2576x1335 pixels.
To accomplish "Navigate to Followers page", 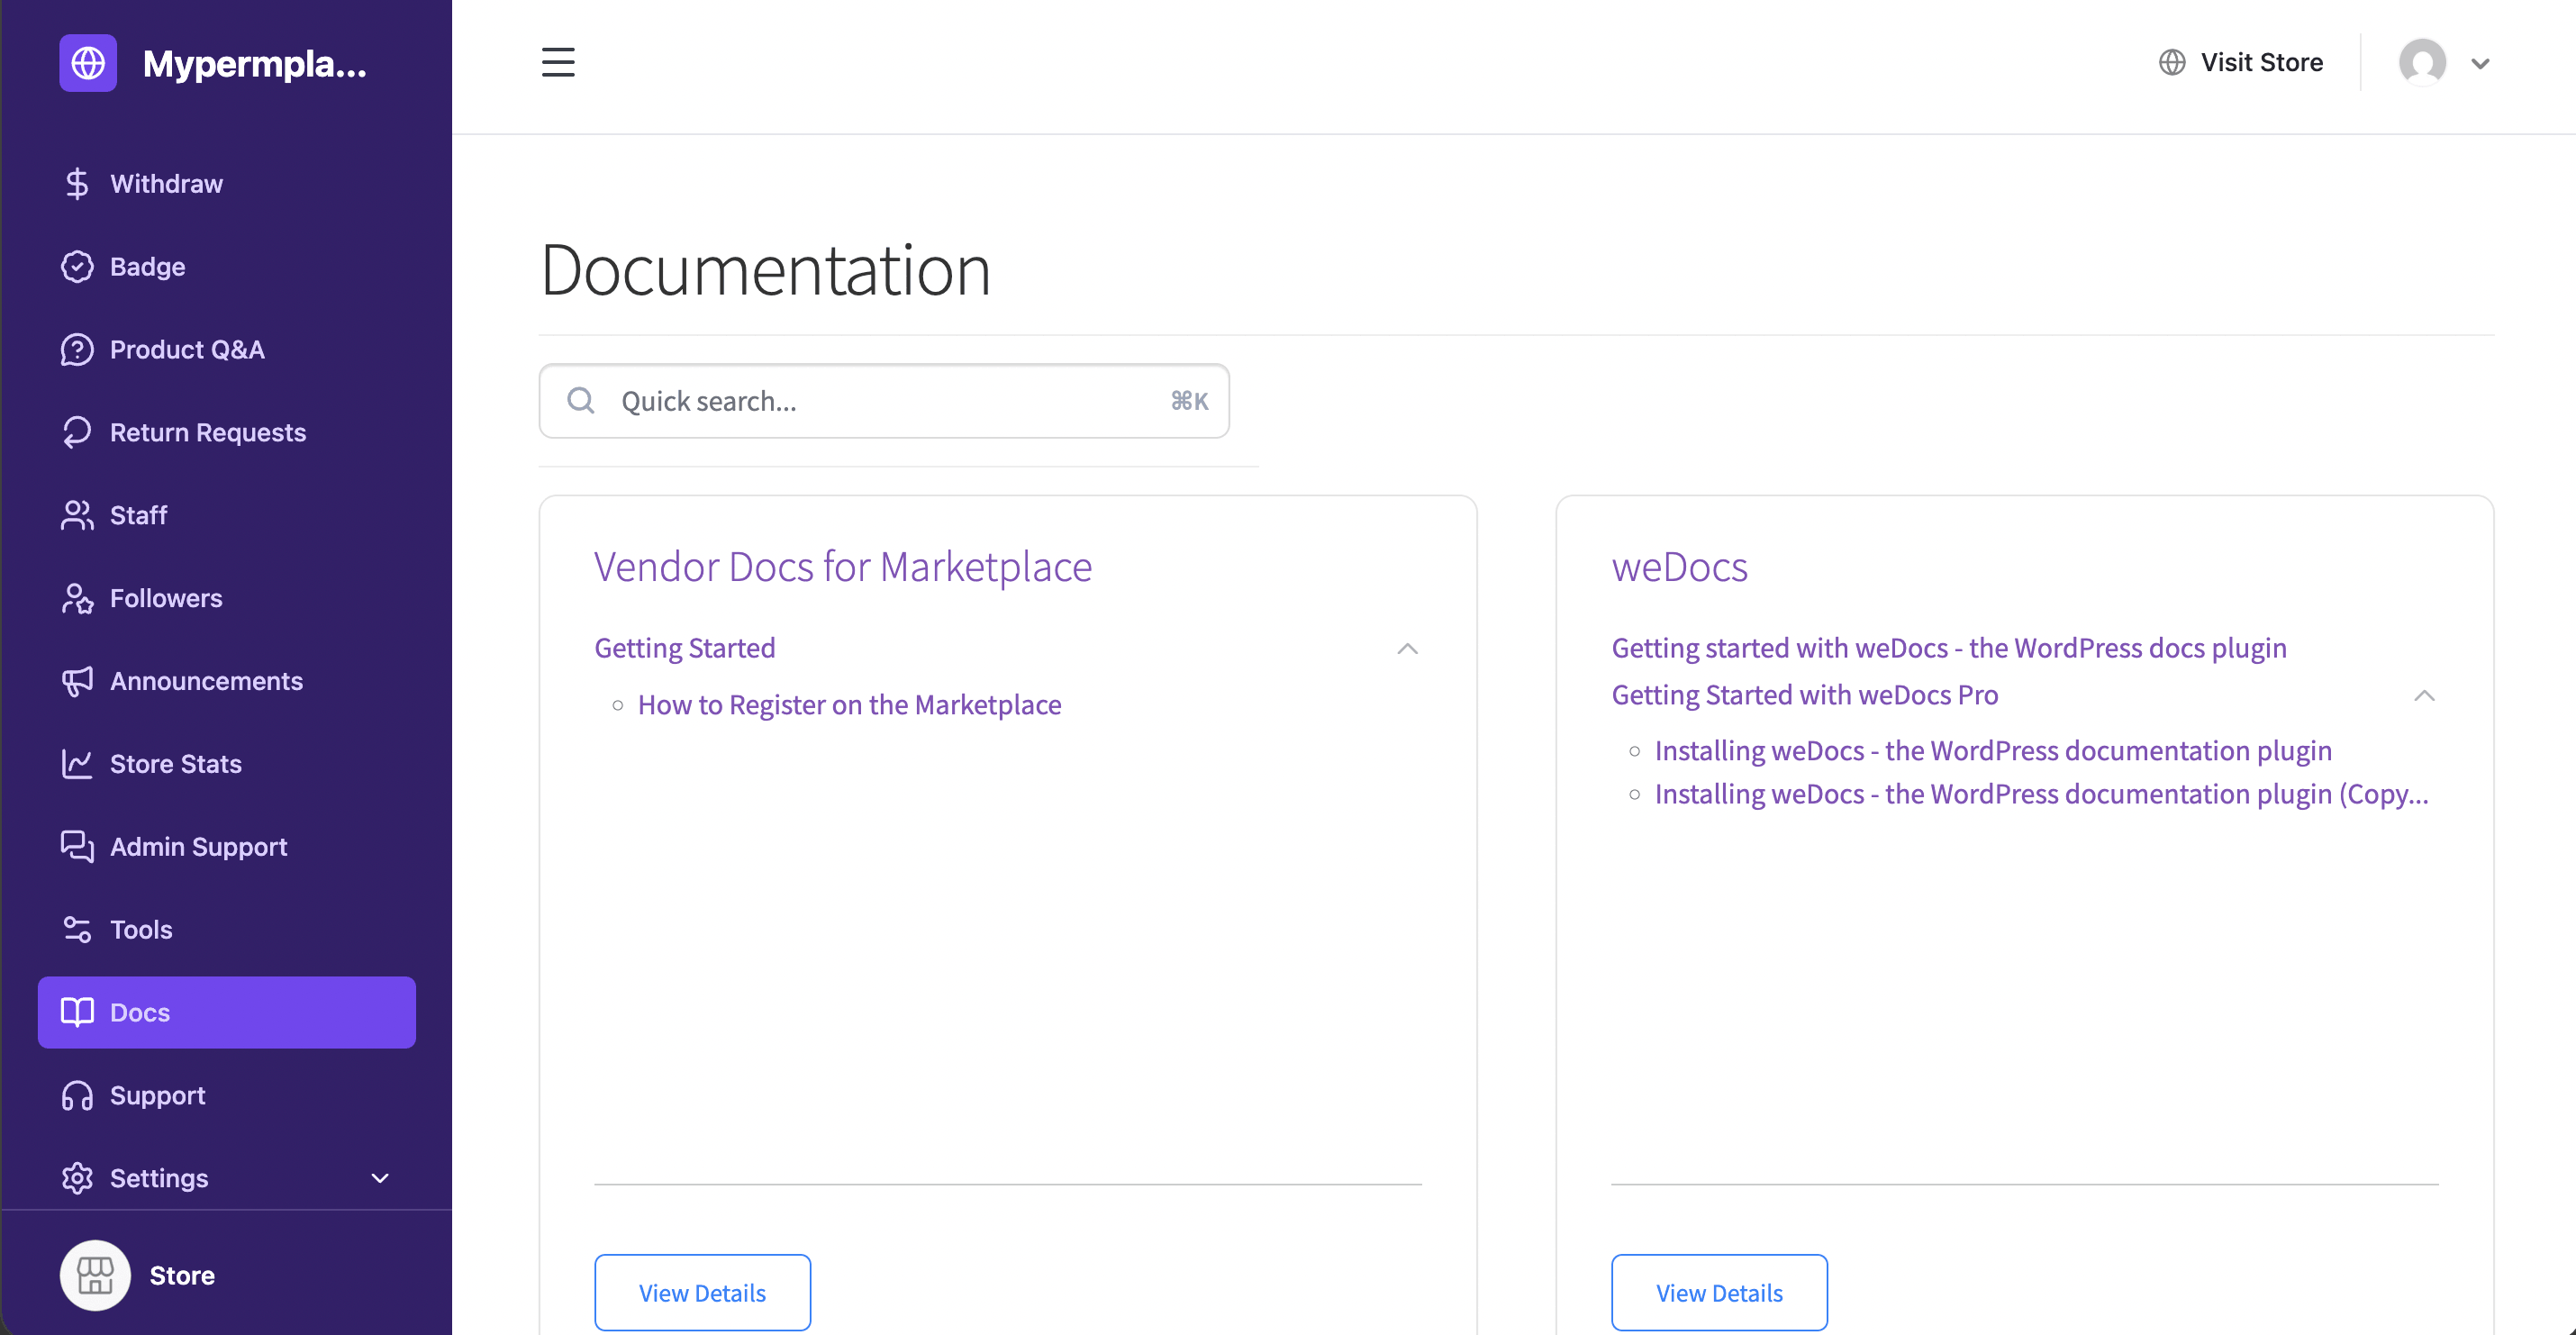I will (x=227, y=598).
